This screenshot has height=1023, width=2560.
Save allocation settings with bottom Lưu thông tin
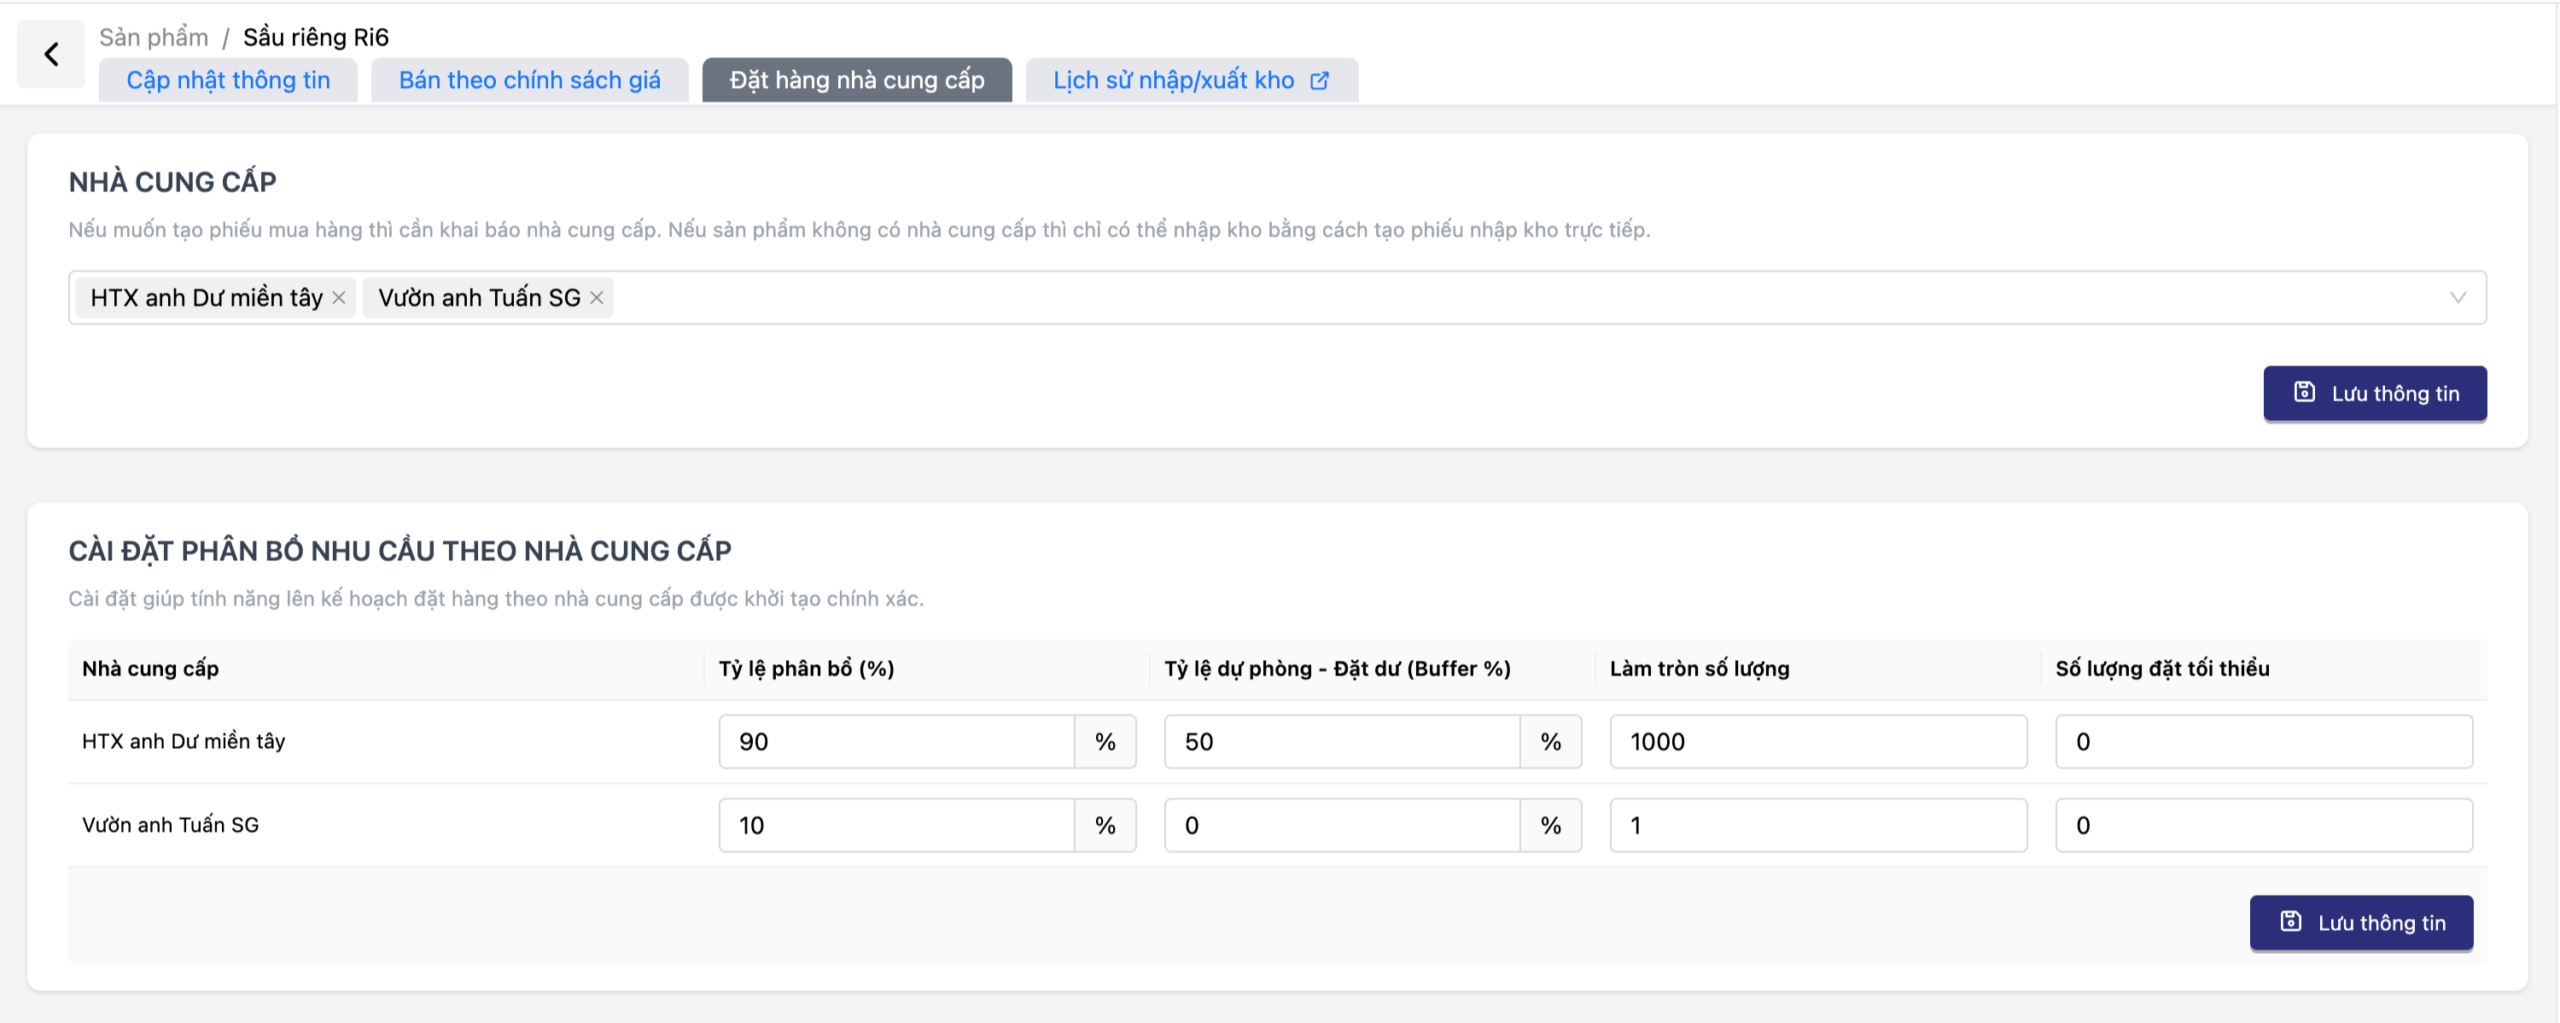(x=2360, y=923)
